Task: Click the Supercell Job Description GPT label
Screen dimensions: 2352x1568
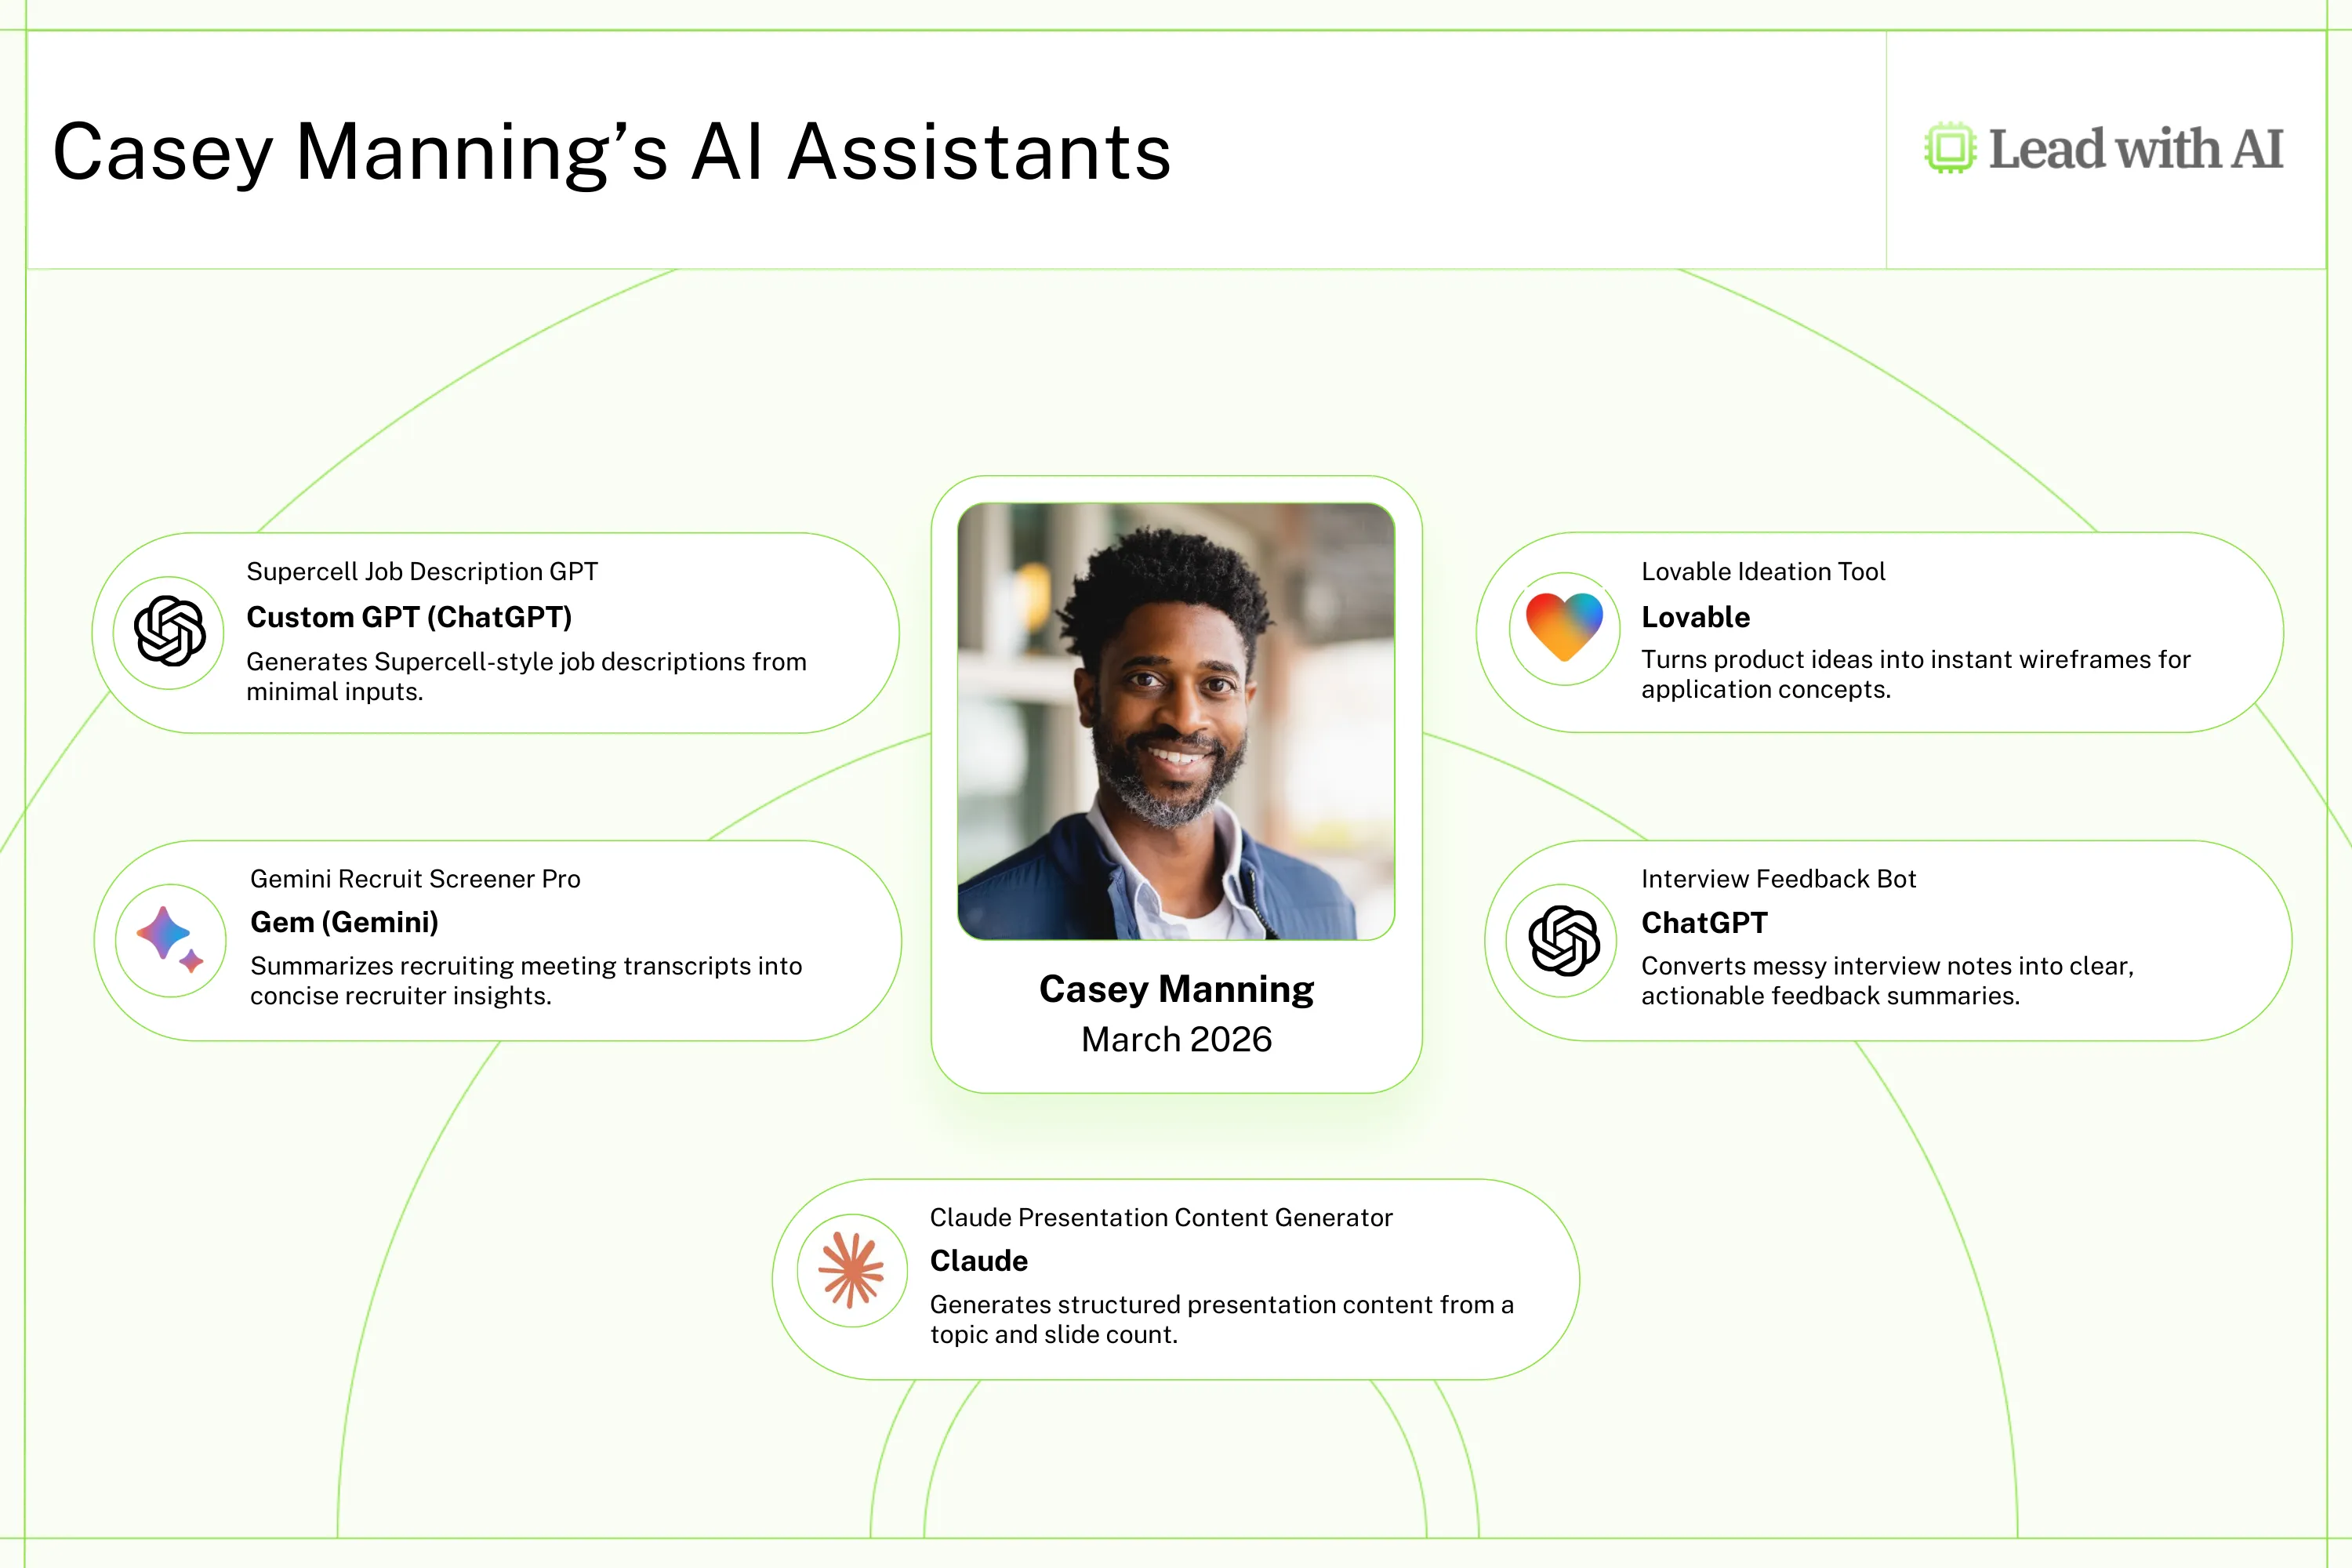Action: coord(422,571)
